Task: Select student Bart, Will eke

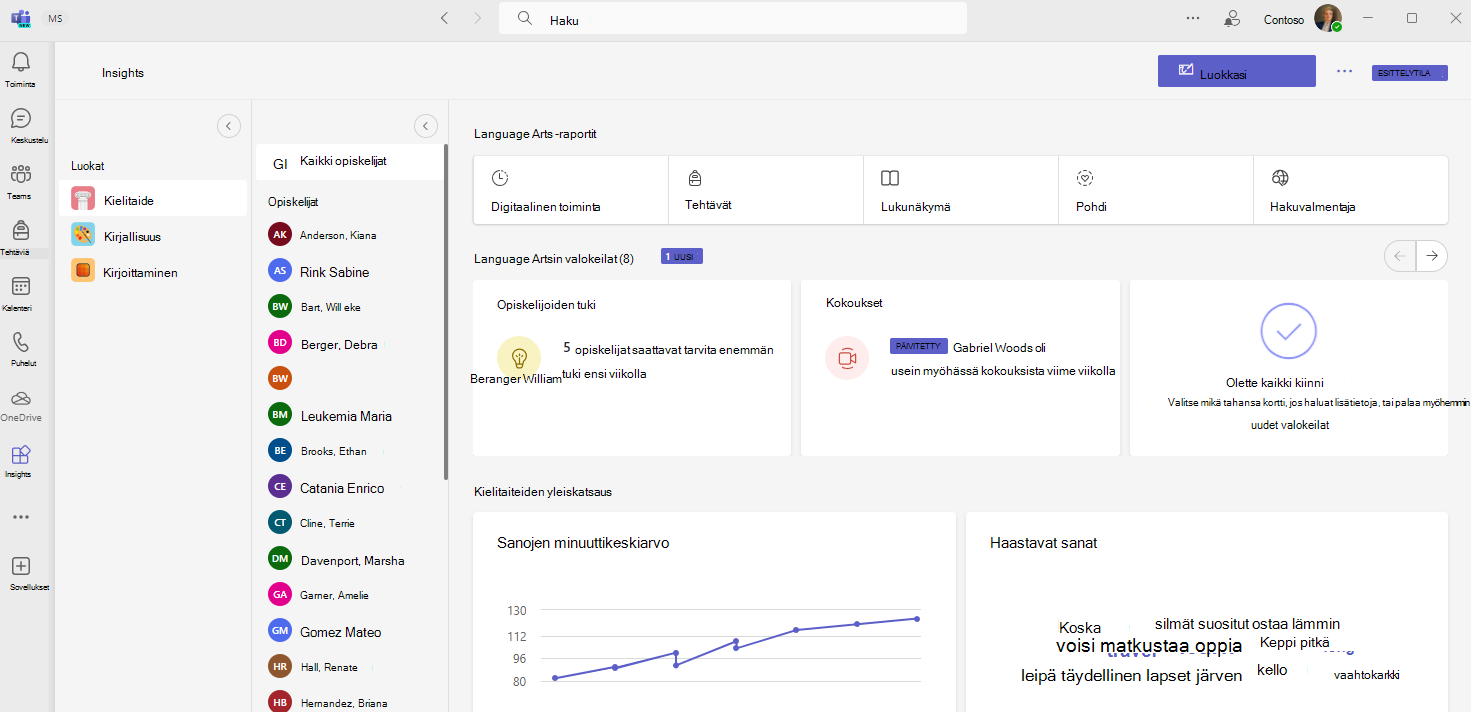Action: click(350, 307)
